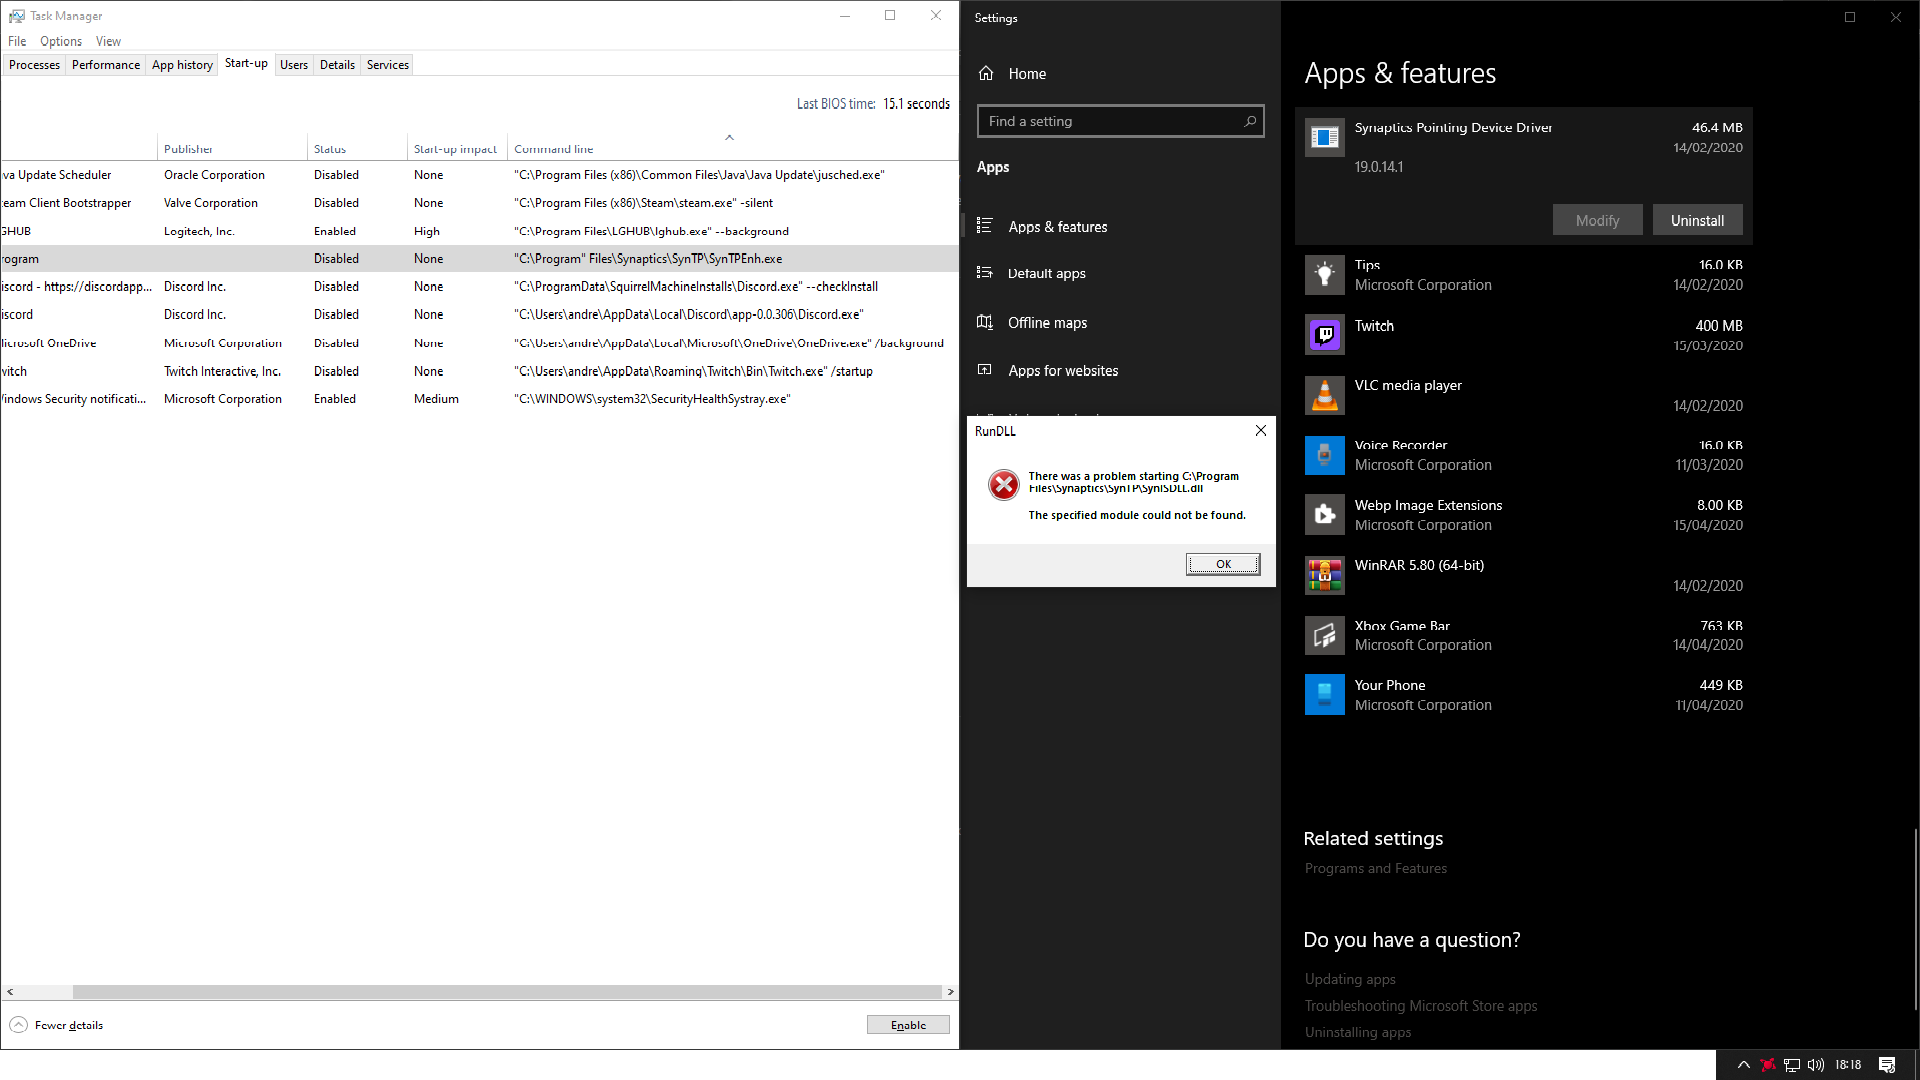
Task: Select the Java Update Scheduler start-up row
Action: tap(479, 175)
